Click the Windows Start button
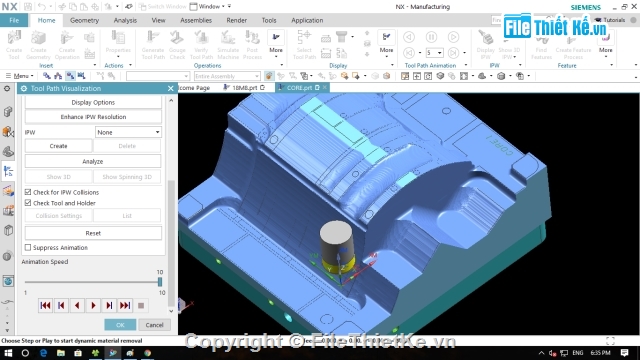Image resolution: width=640 pixels, height=360 pixels. (8, 353)
